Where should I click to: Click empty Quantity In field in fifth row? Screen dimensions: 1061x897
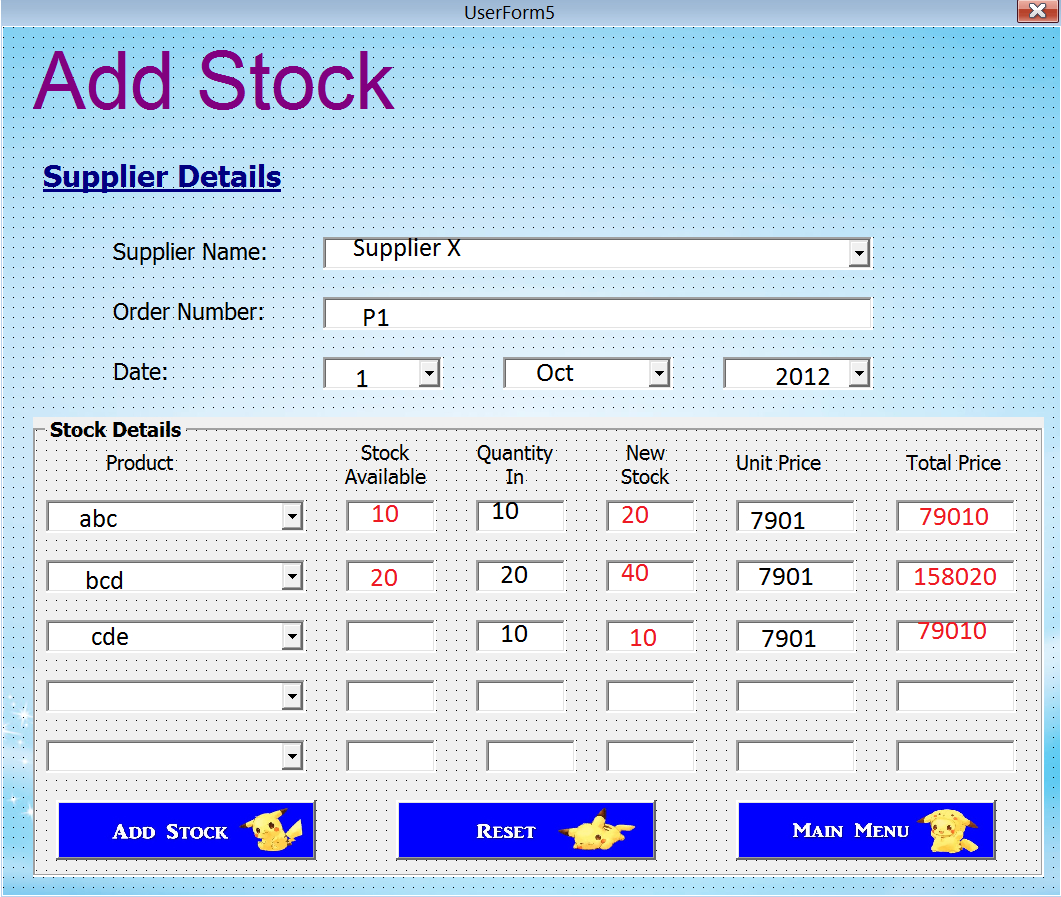530,756
